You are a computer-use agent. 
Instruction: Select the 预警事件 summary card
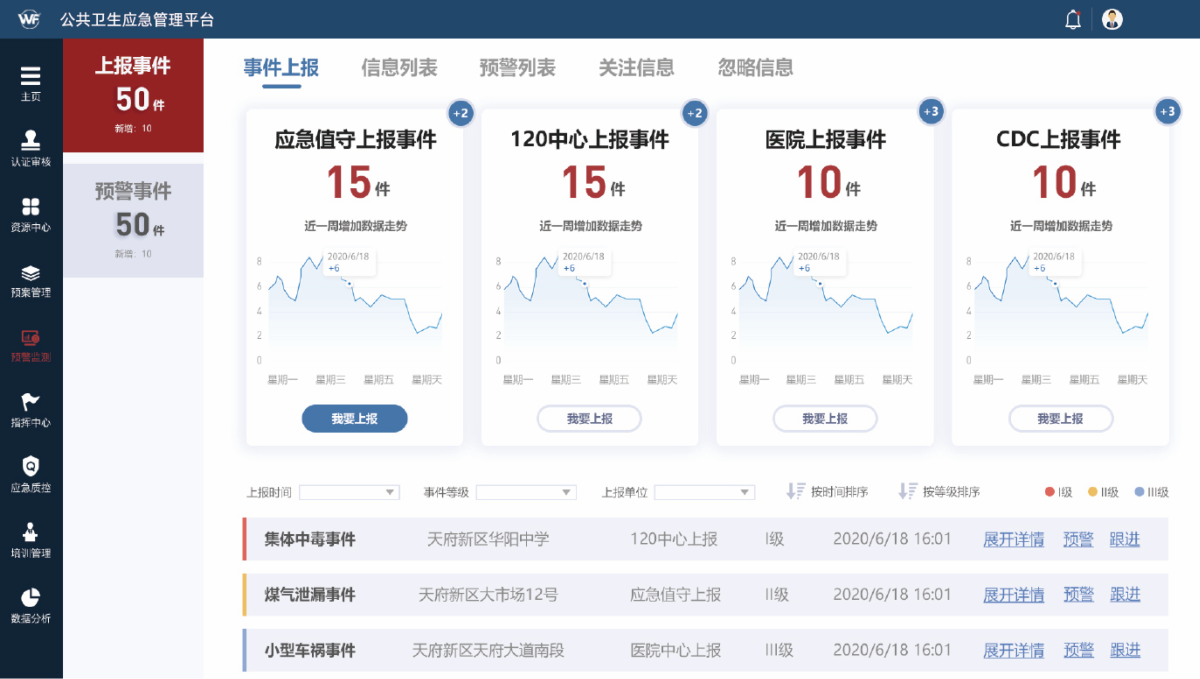tap(133, 220)
